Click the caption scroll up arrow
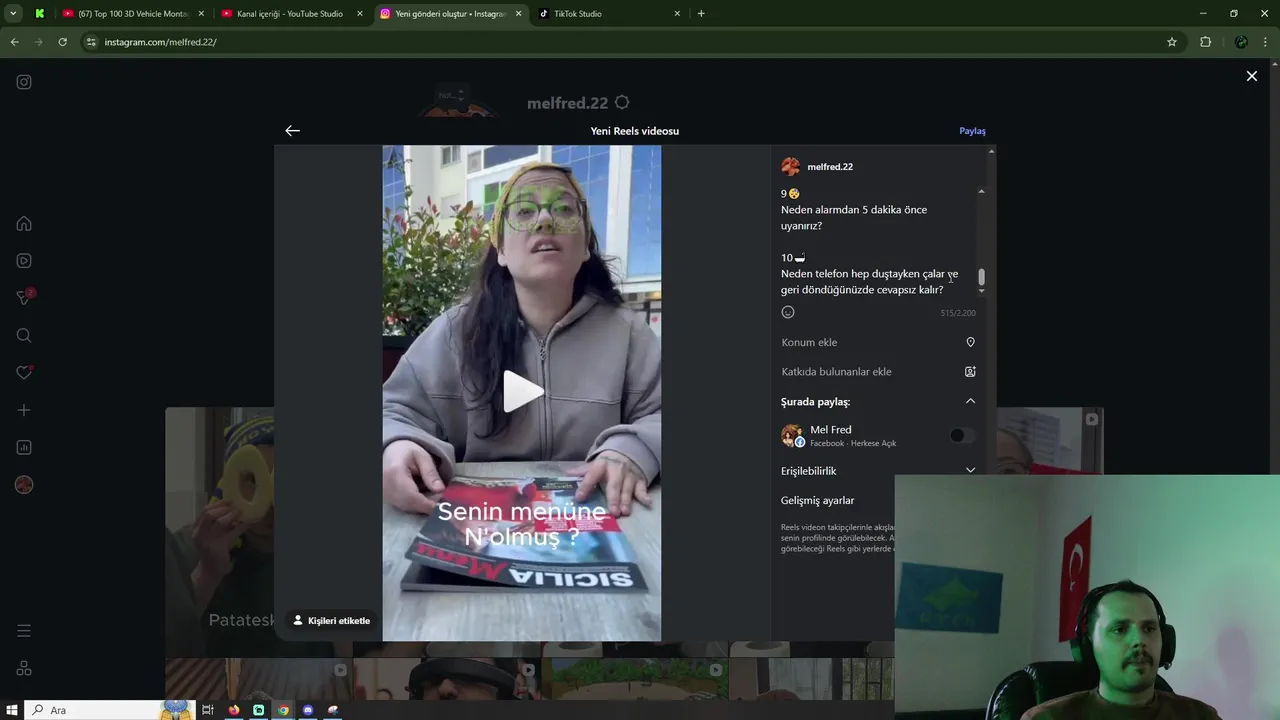Viewport: 1280px width, 720px height. (982, 191)
